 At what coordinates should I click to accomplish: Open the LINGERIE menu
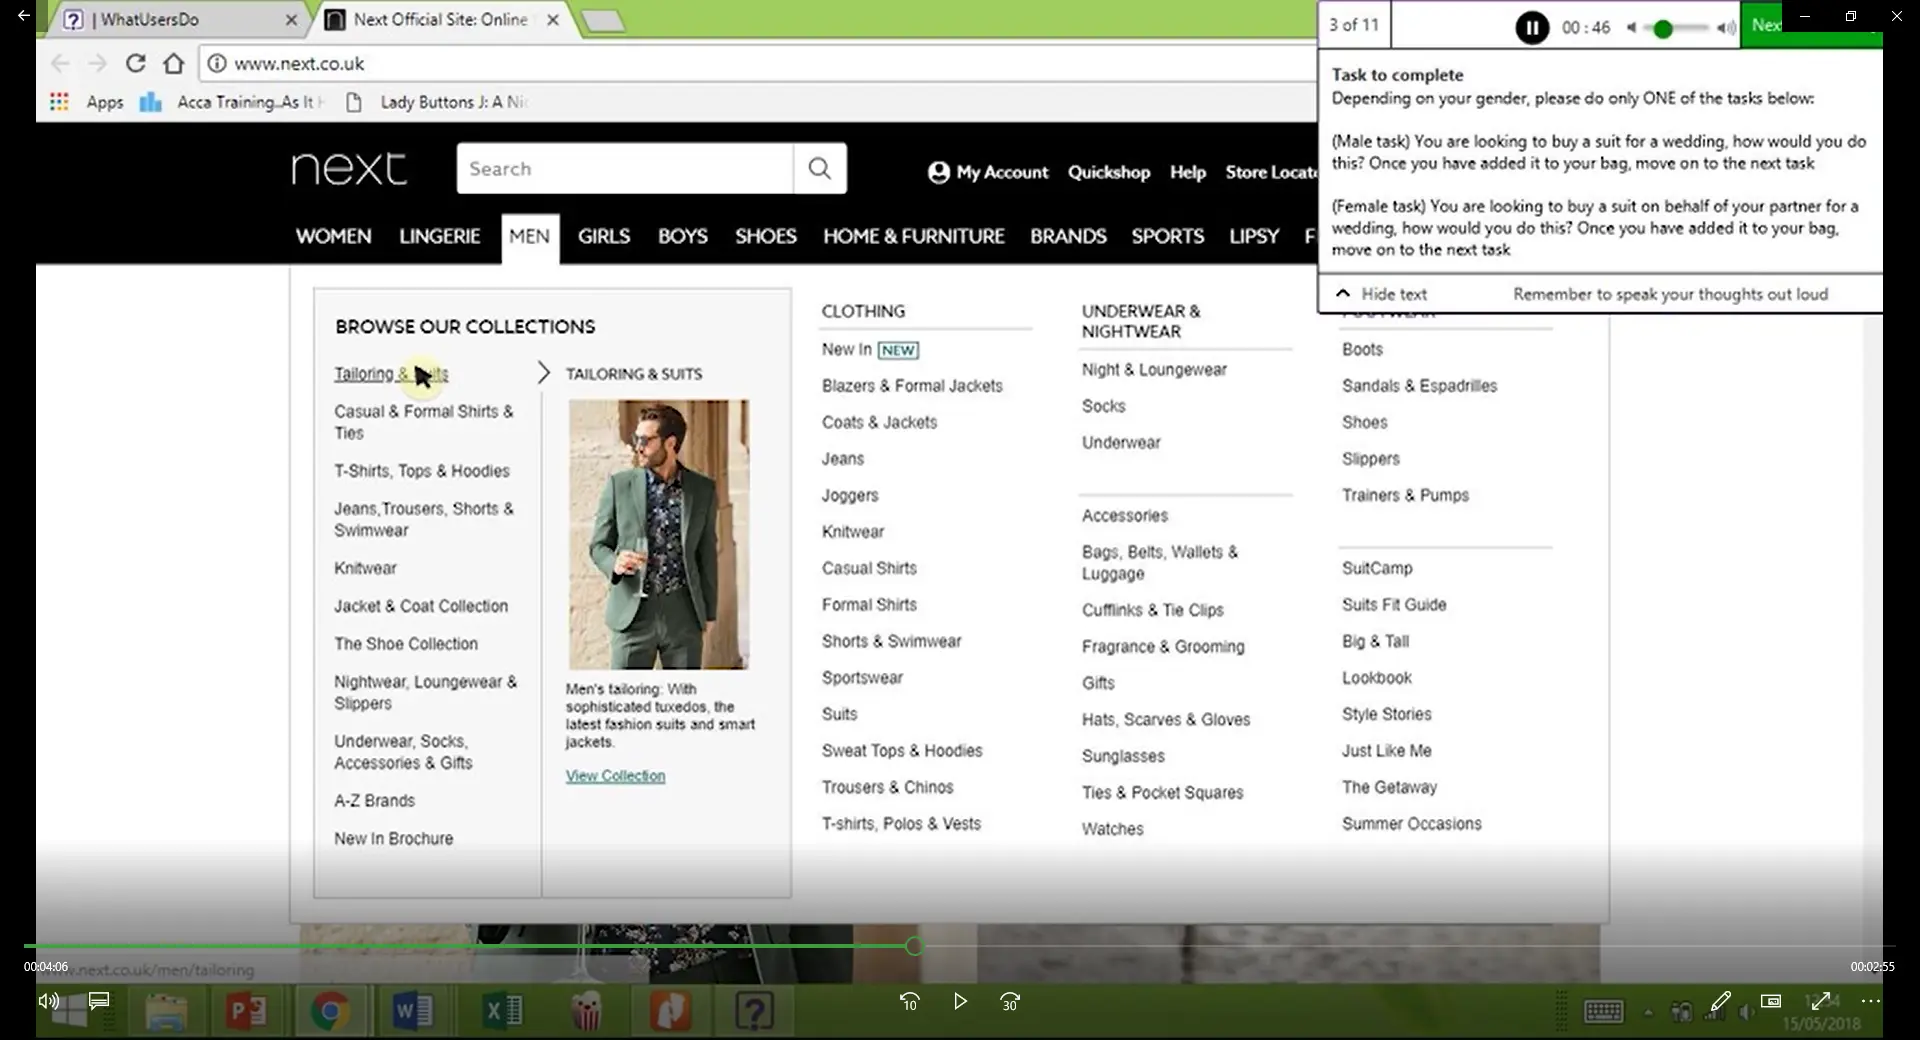440,237
